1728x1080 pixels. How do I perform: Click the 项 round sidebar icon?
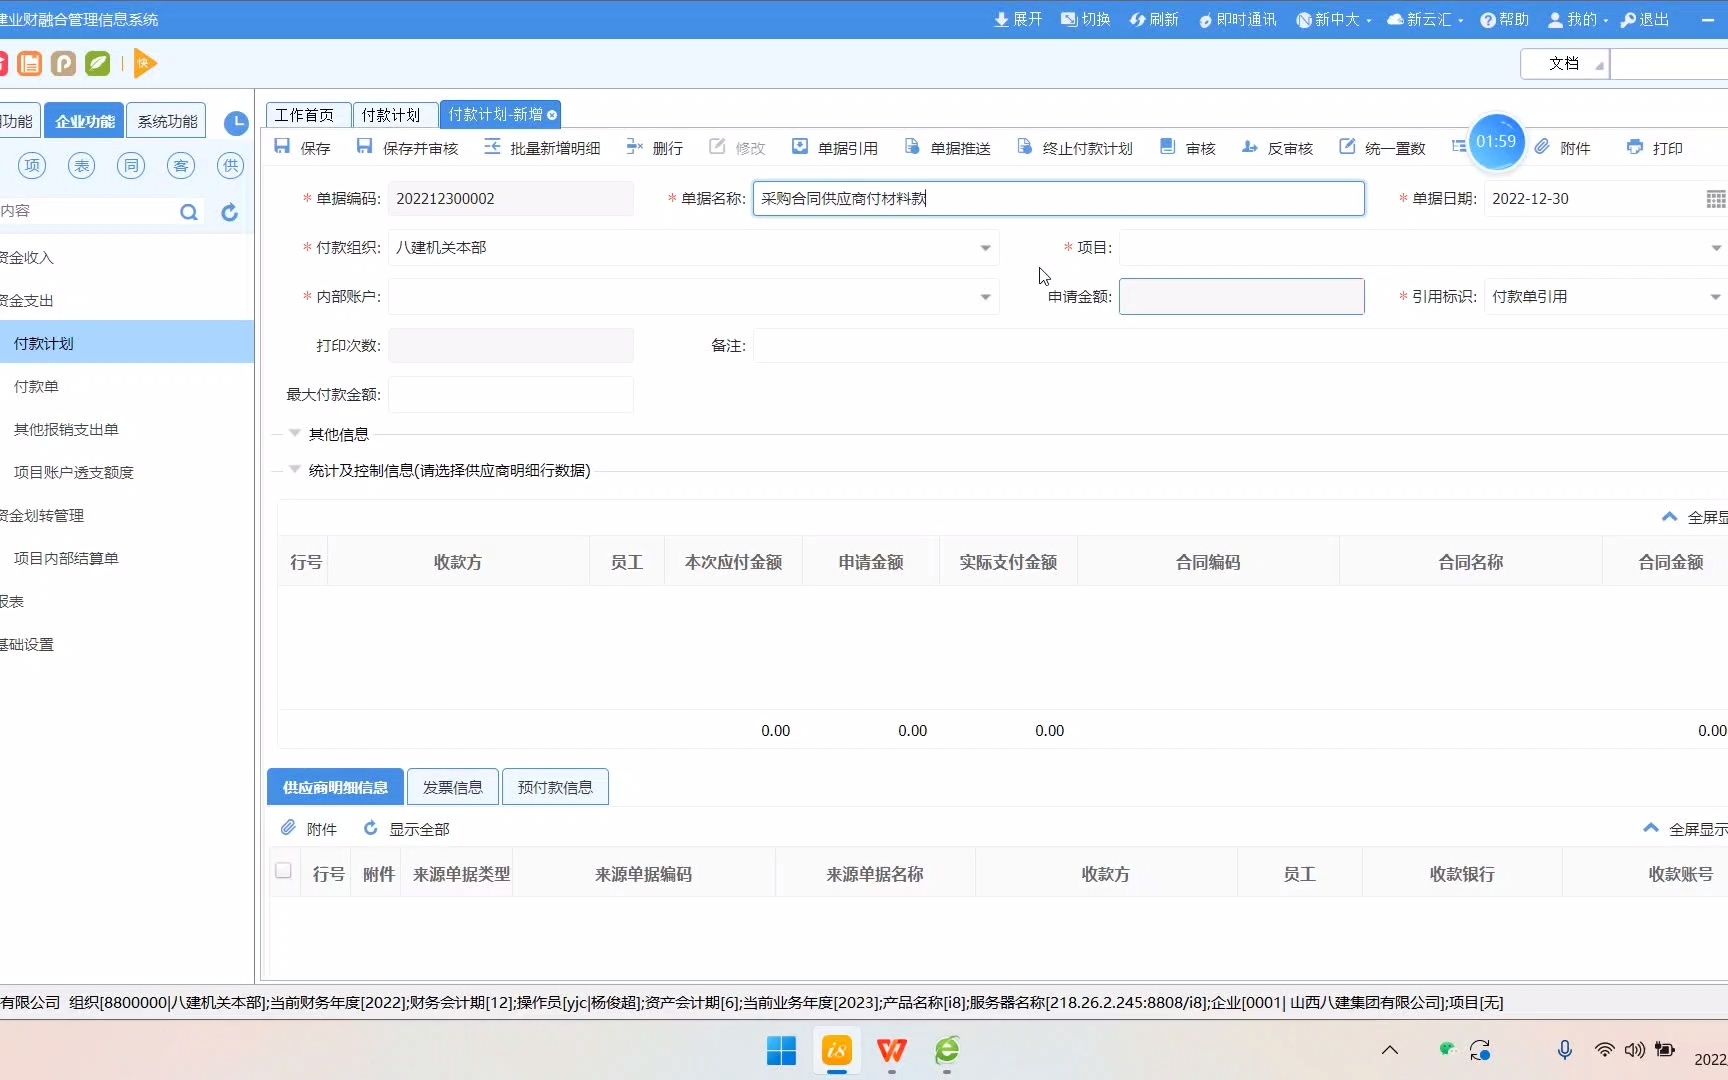(32, 165)
